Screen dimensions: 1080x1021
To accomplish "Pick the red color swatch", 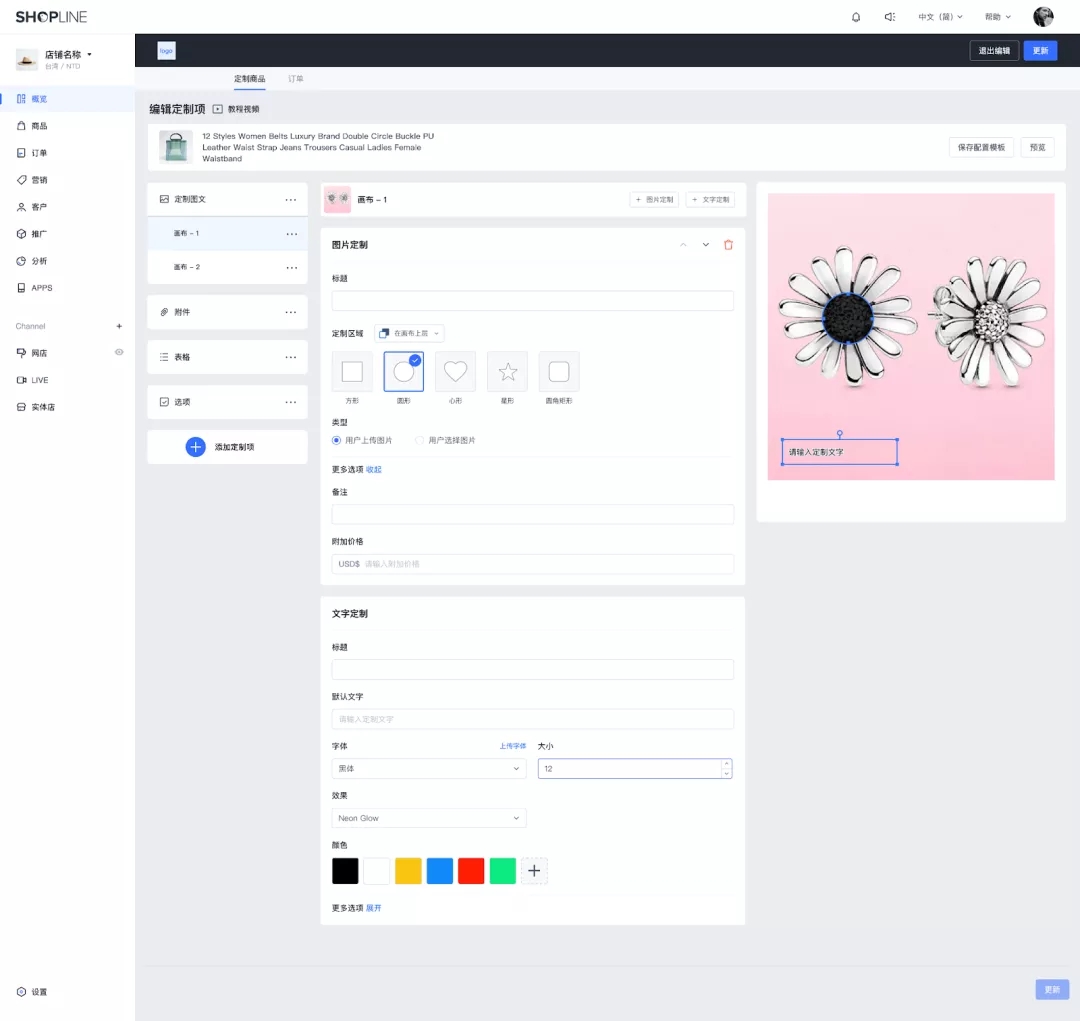I will point(471,871).
